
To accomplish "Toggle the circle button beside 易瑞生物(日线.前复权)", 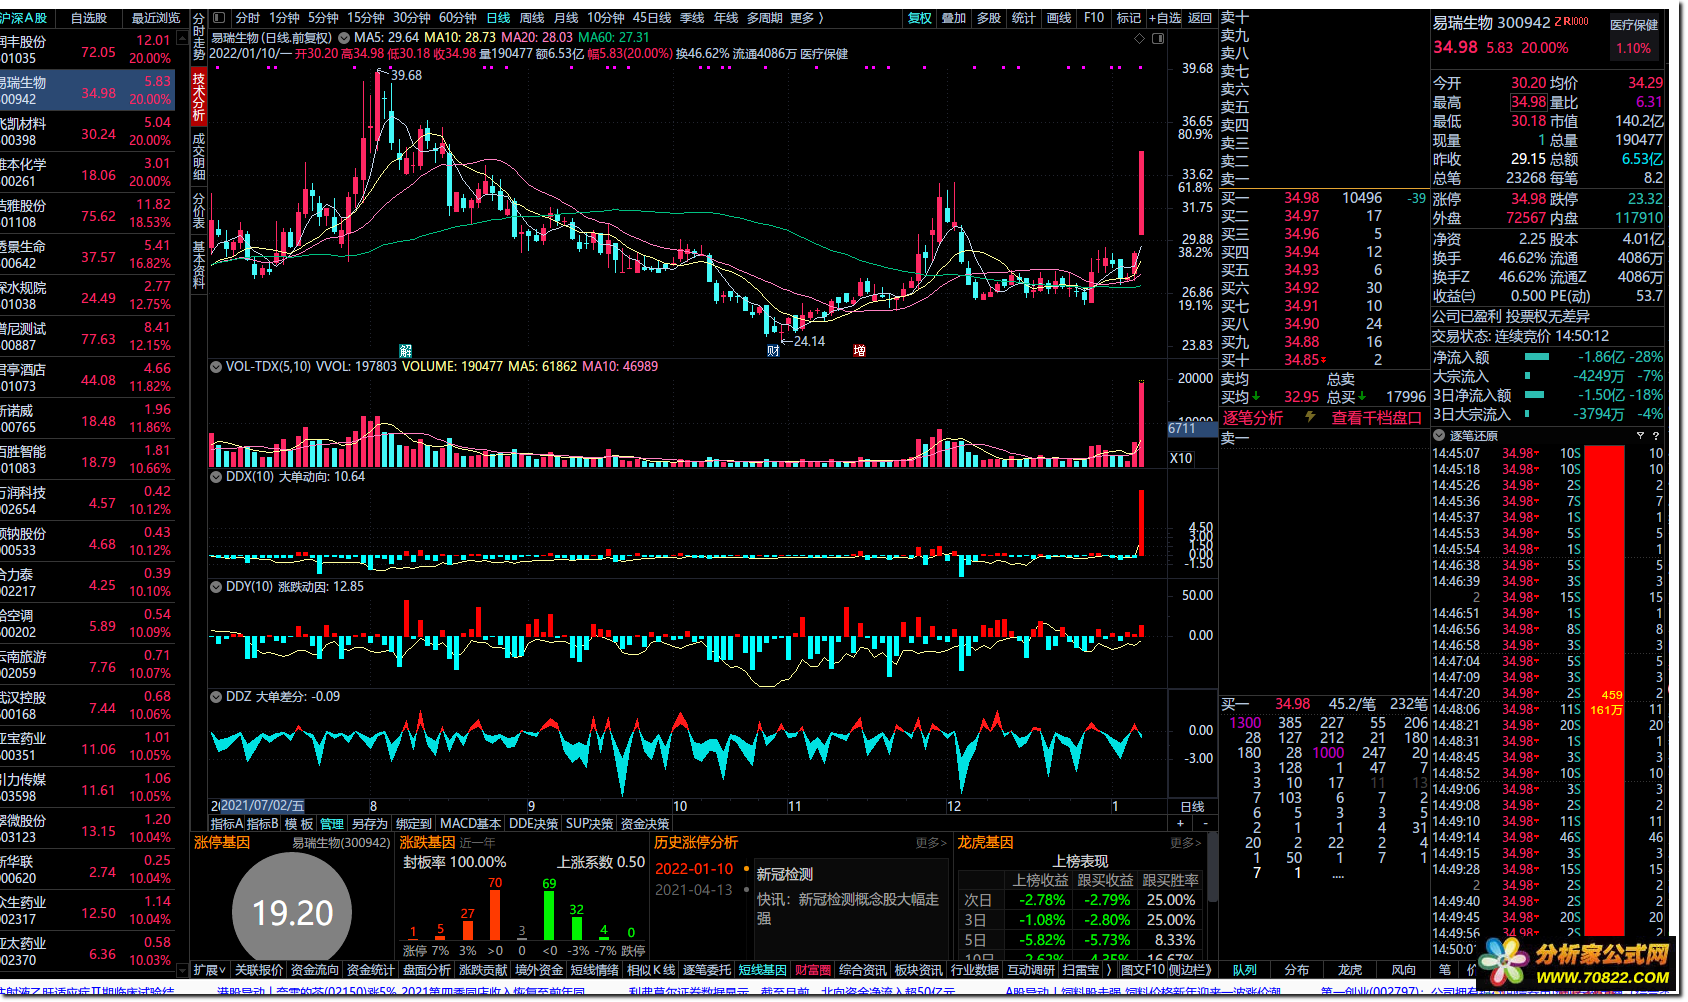I will 344,38.
